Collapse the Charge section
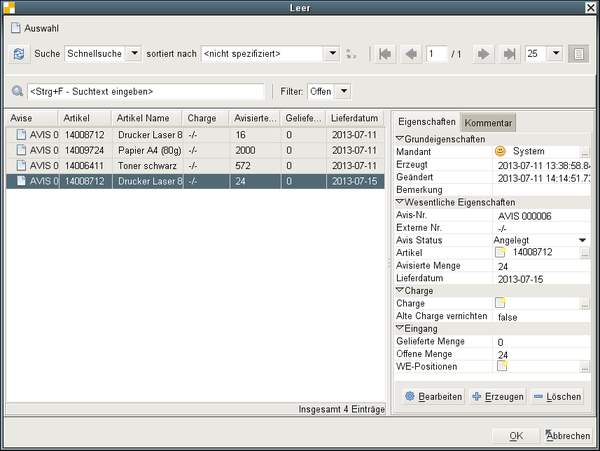This screenshot has height=451, width=600. [x=399, y=290]
